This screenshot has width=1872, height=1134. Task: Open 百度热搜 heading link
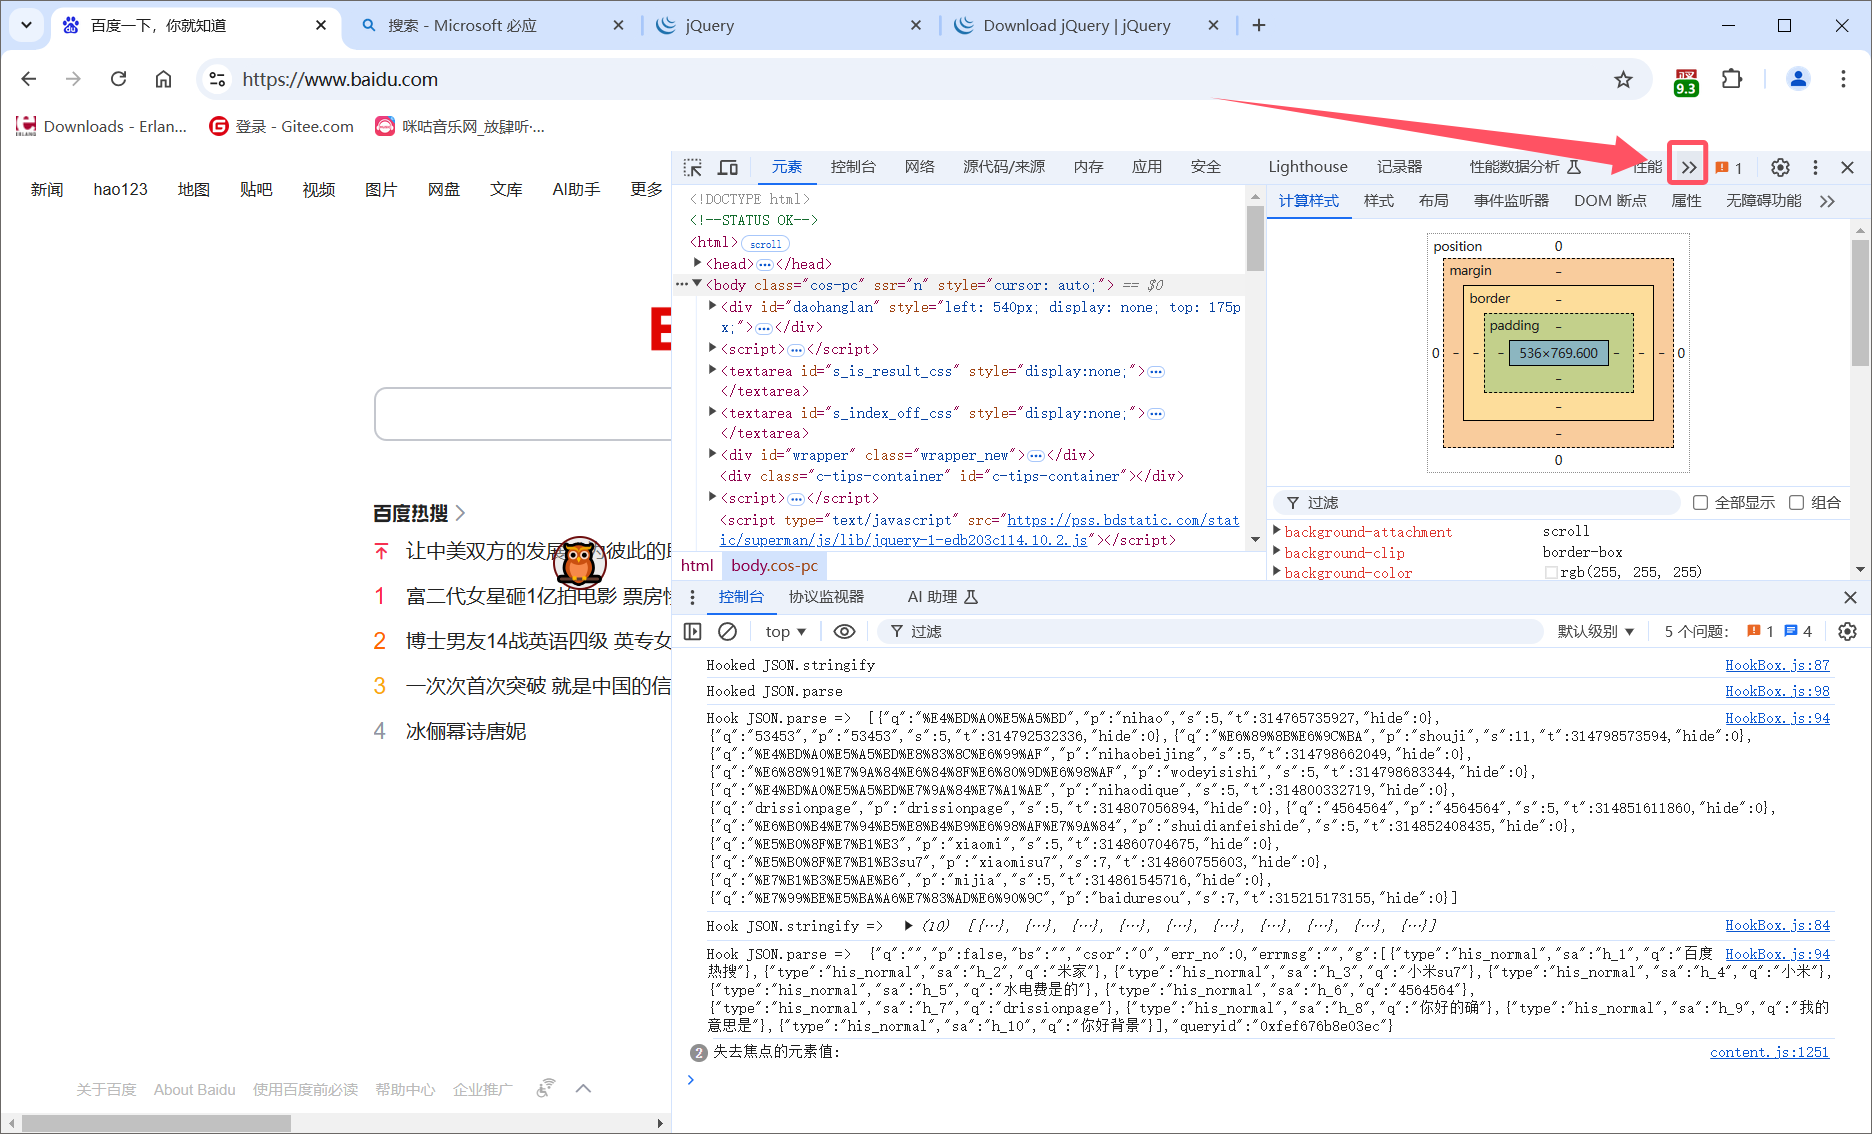pyautogui.click(x=419, y=513)
